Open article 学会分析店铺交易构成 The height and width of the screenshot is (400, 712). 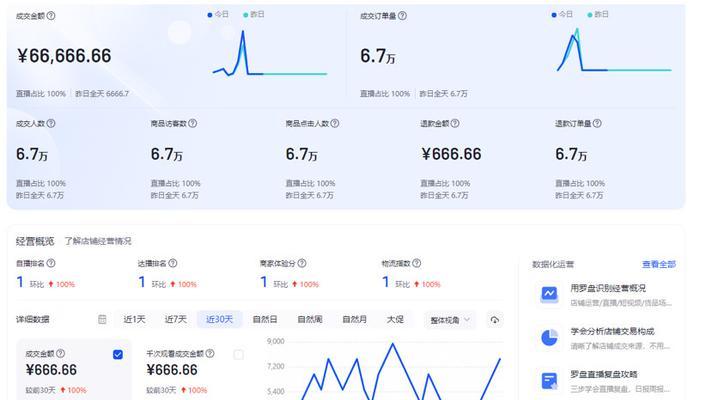coord(612,331)
